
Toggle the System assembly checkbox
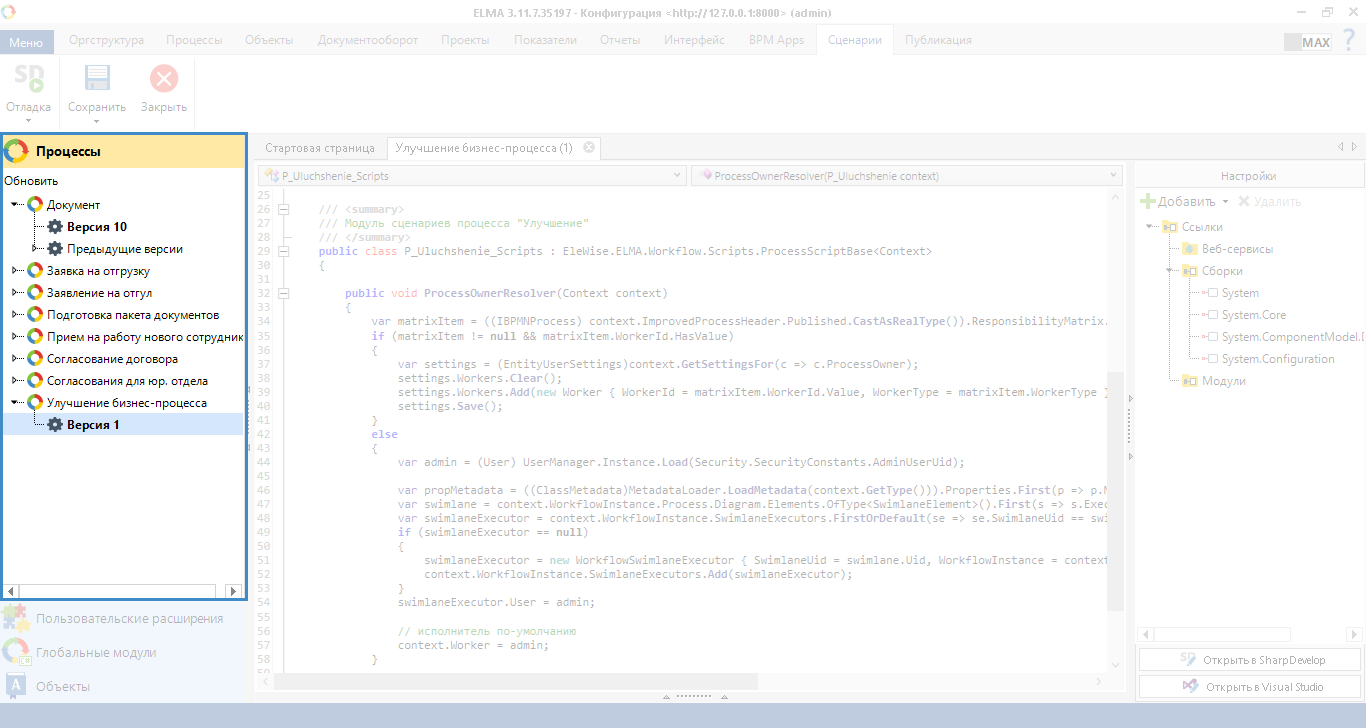click(1212, 293)
